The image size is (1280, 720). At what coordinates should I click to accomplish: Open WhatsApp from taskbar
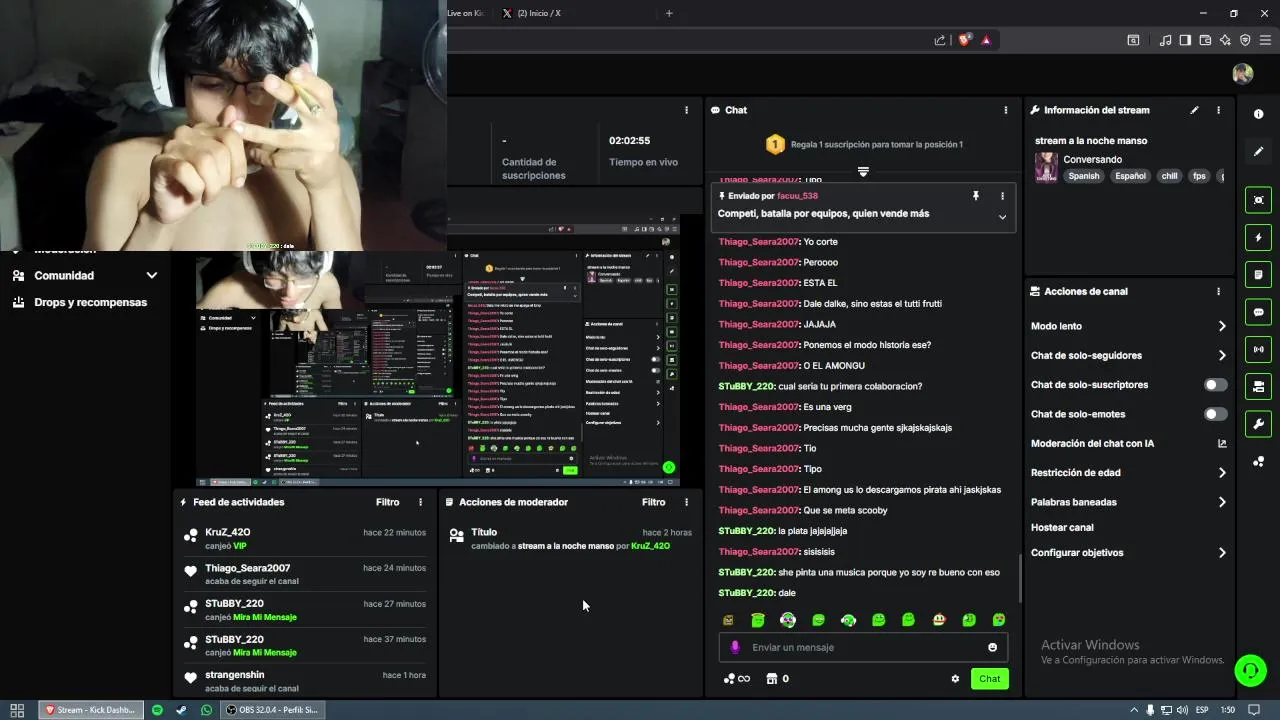pos(207,710)
